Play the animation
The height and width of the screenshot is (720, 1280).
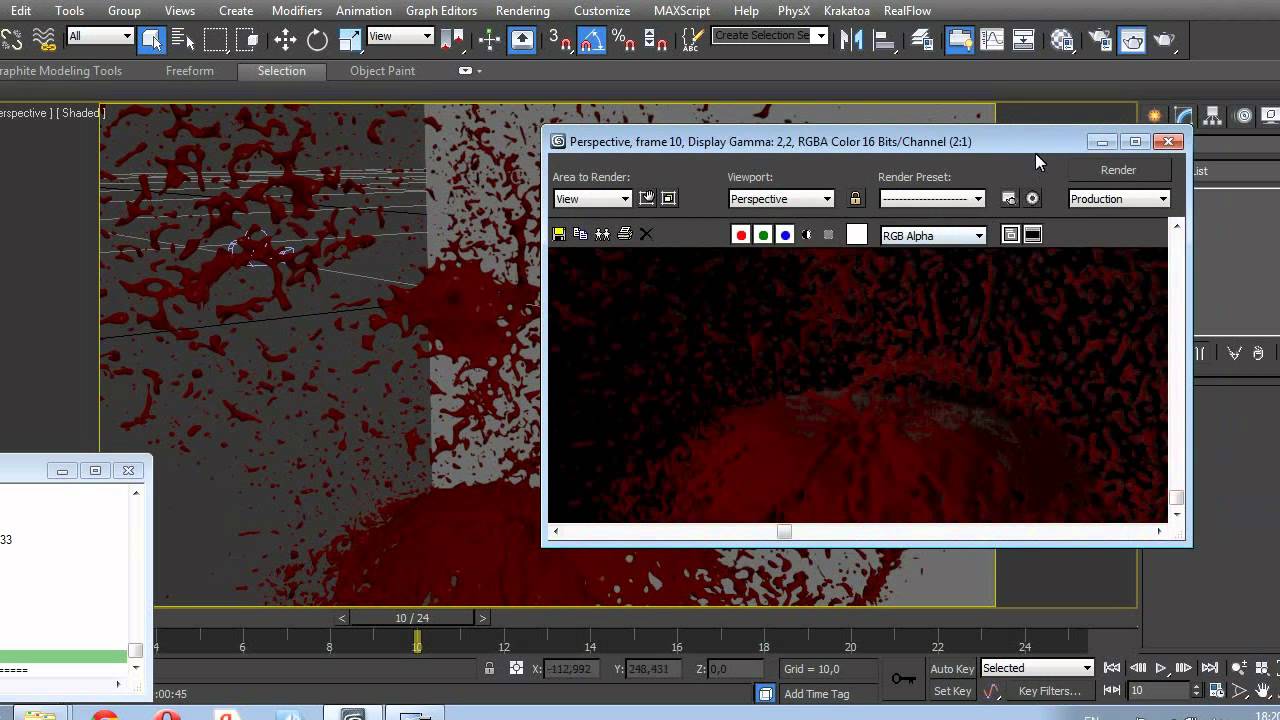tap(1161, 668)
